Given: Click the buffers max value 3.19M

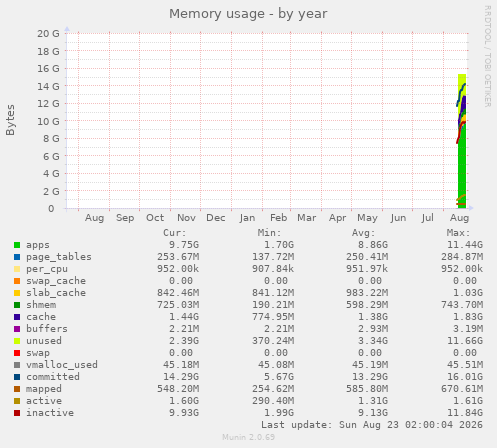Looking at the screenshot, I should point(468,329).
